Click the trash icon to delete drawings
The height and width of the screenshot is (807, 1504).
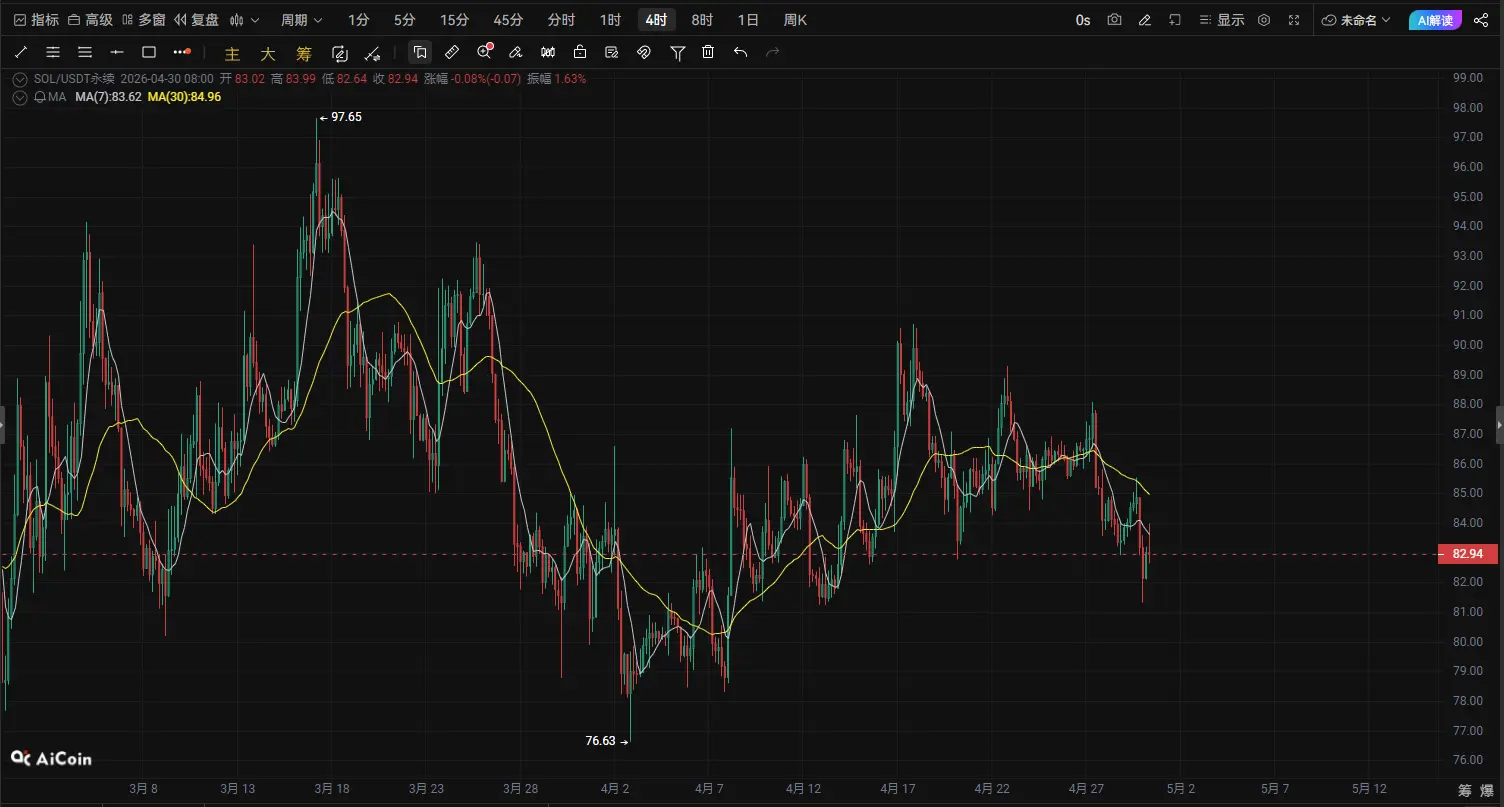(708, 52)
